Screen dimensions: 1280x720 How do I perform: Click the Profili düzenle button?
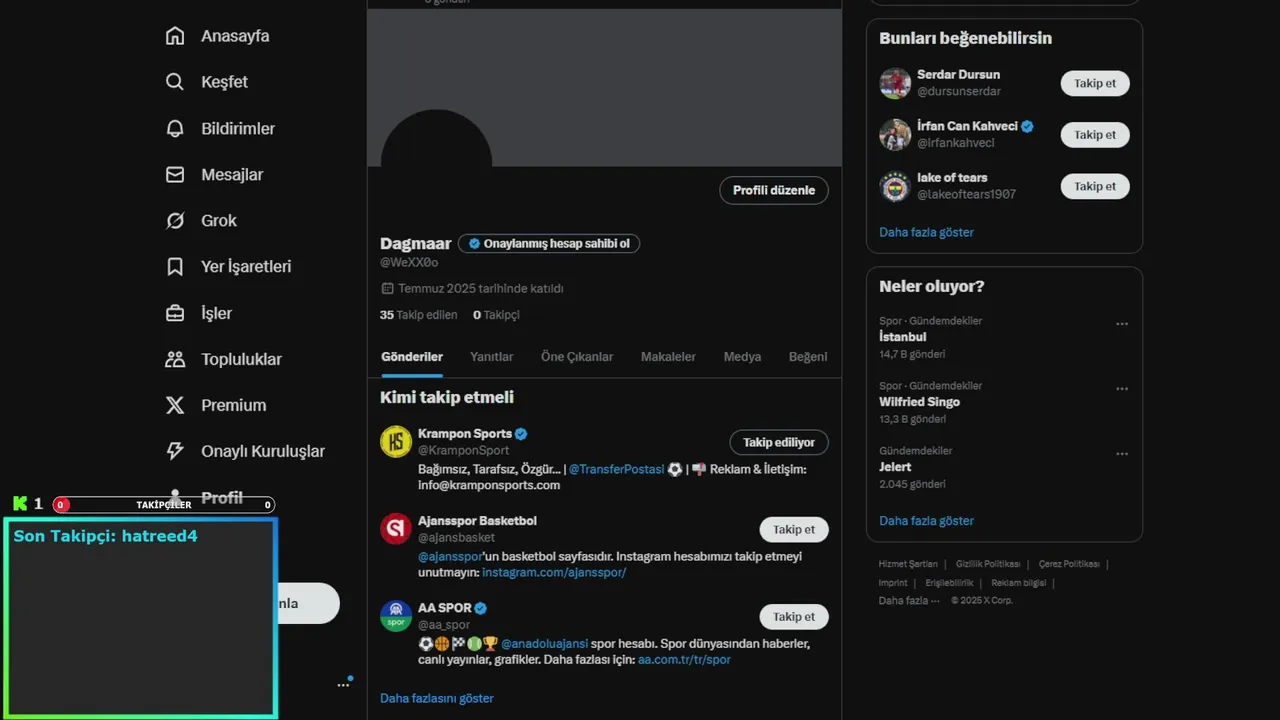(774, 190)
